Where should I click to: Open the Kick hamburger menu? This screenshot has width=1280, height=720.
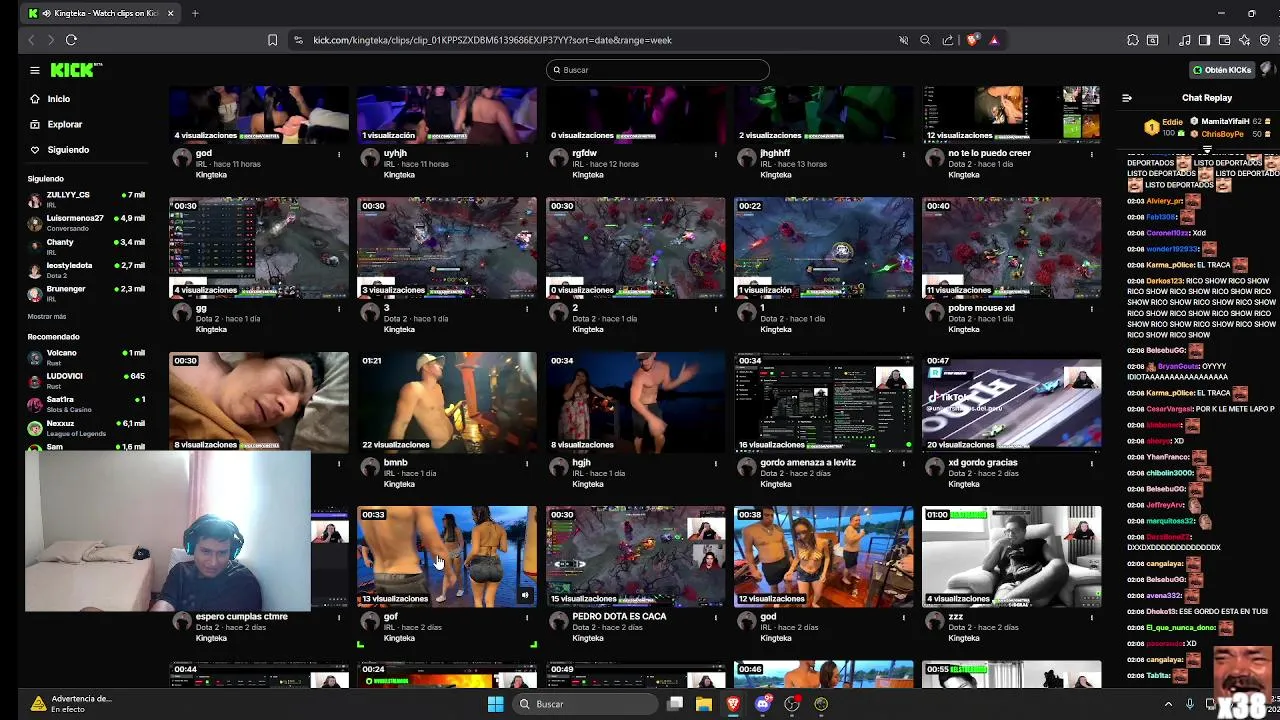tap(34, 70)
